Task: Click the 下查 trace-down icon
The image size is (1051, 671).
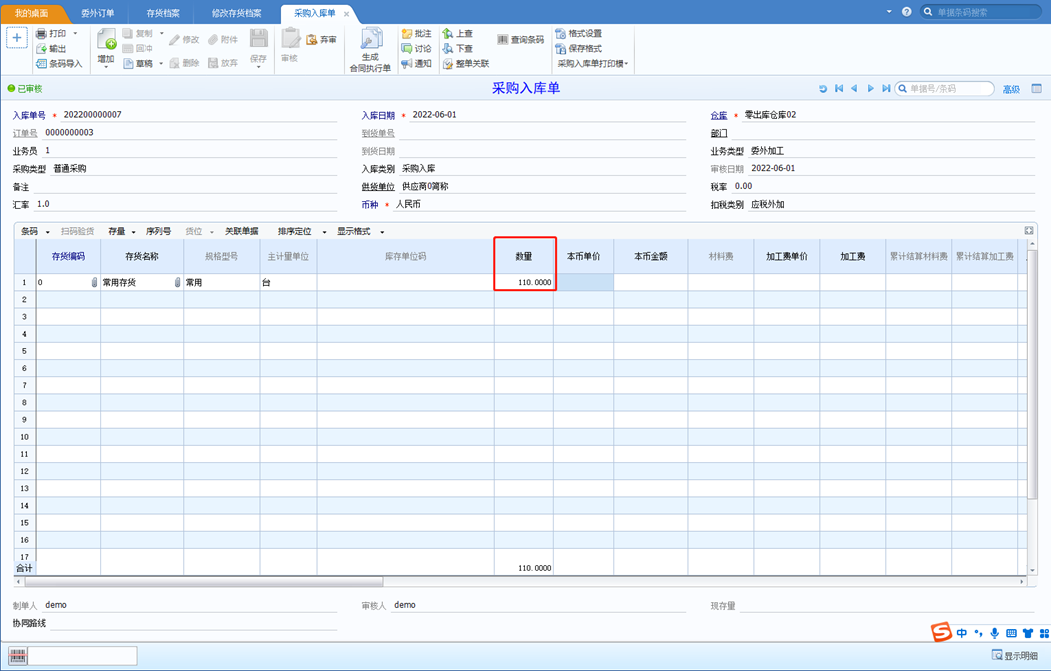Action: pos(448,49)
